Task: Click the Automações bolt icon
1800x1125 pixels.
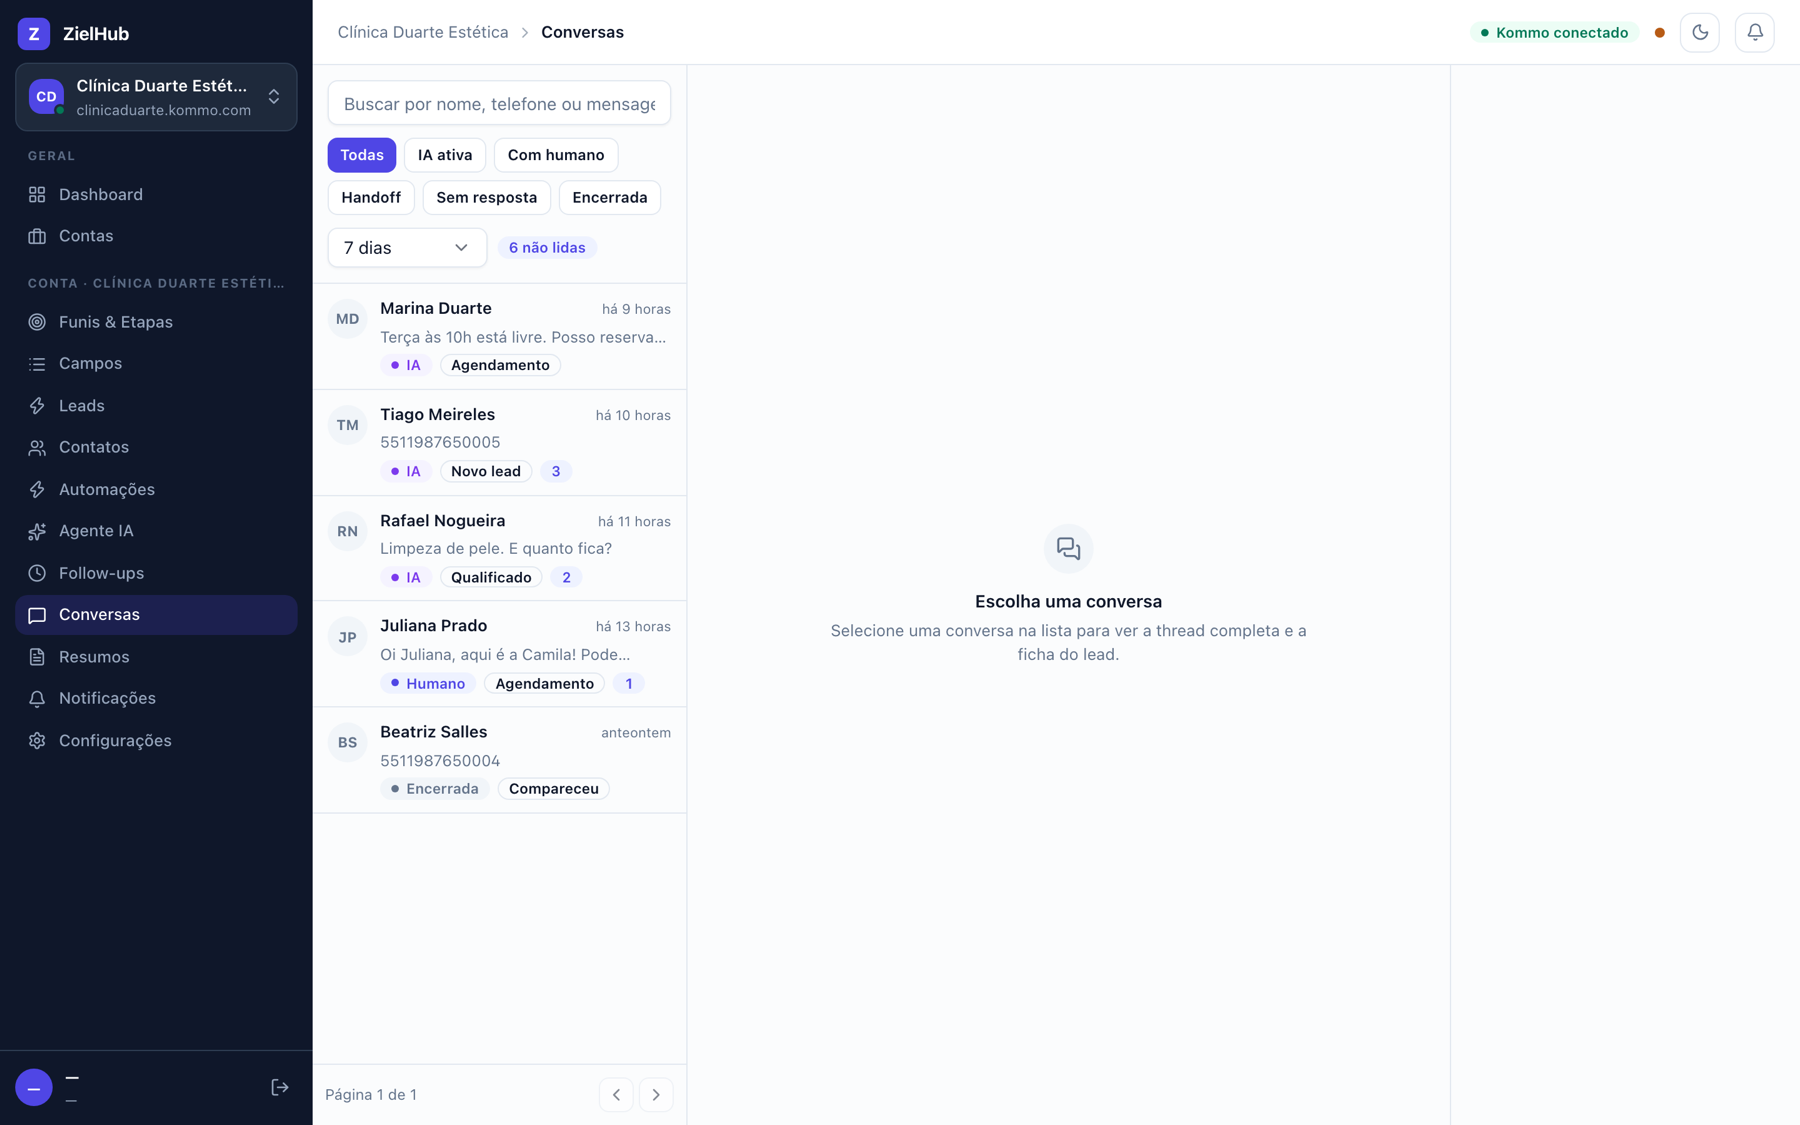Action: click(x=37, y=489)
